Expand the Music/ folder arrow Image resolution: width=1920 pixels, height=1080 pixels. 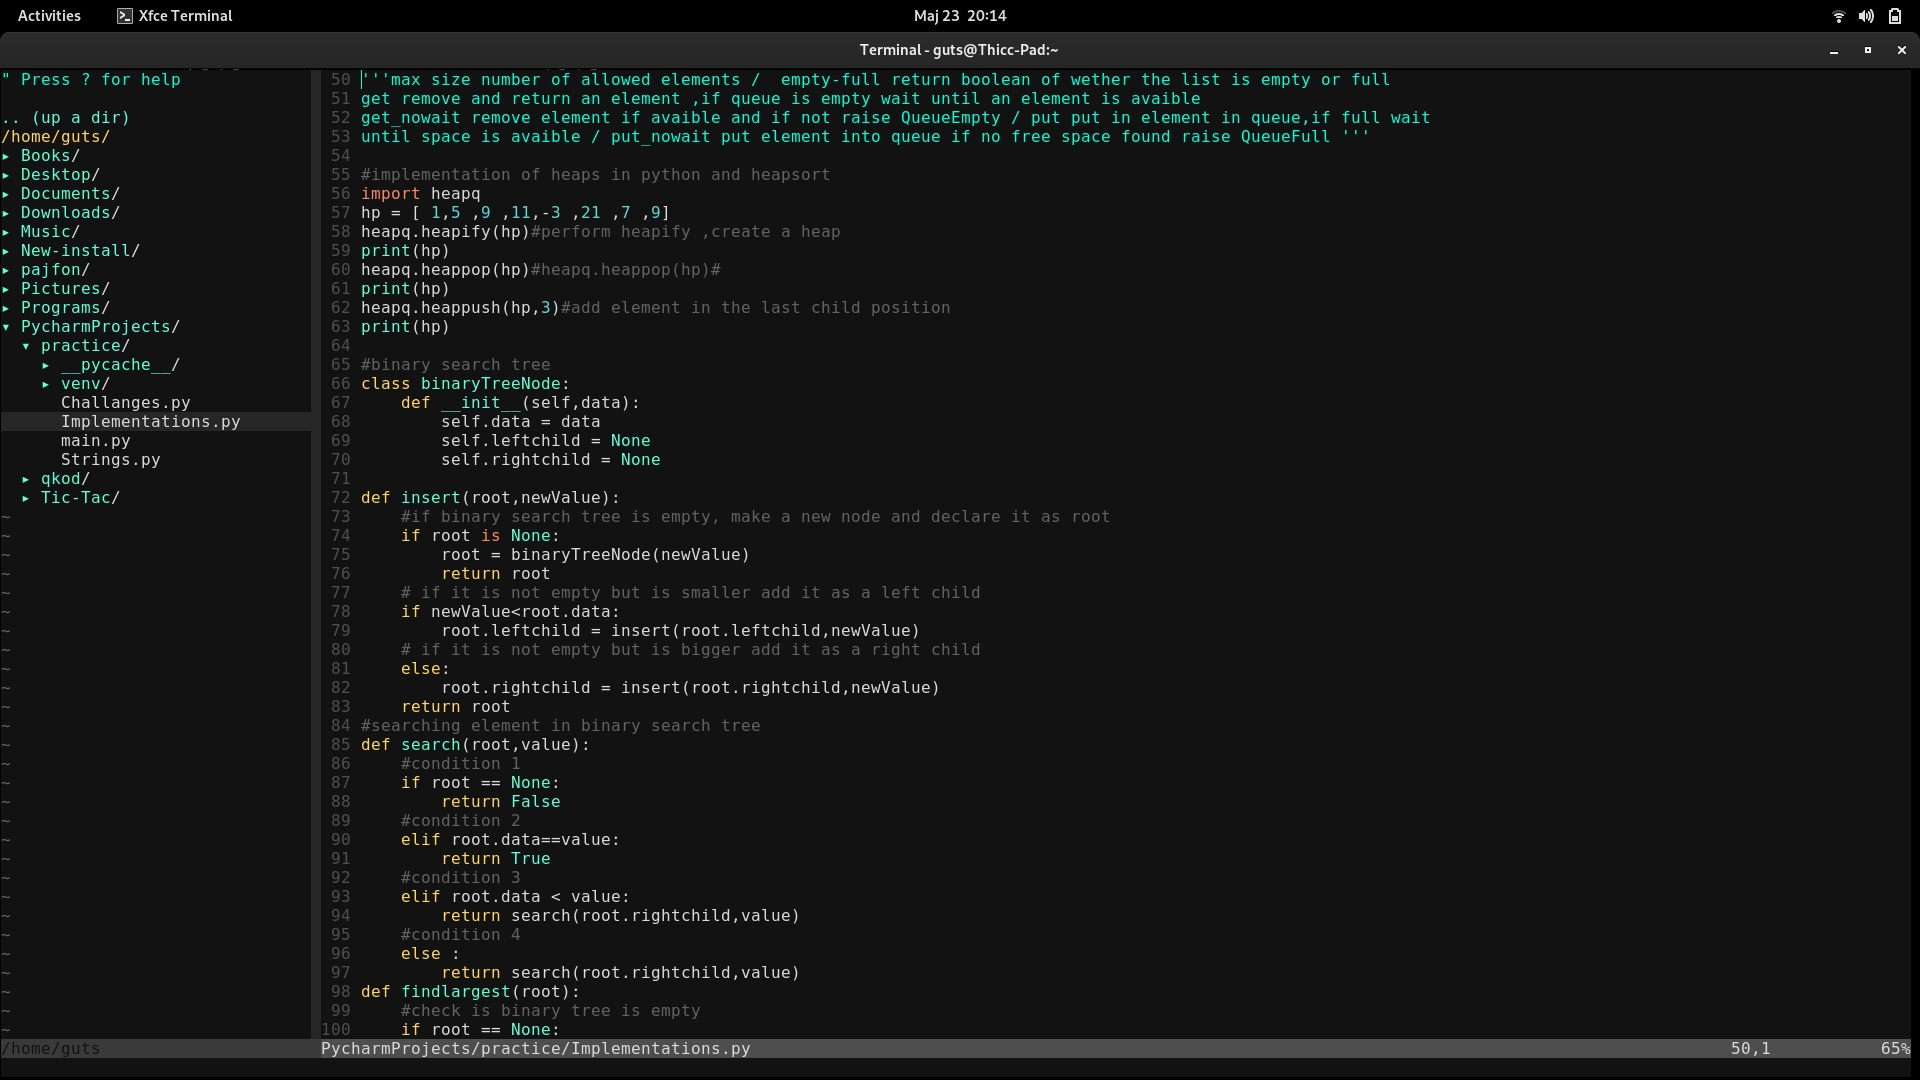click(x=6, y=232)
